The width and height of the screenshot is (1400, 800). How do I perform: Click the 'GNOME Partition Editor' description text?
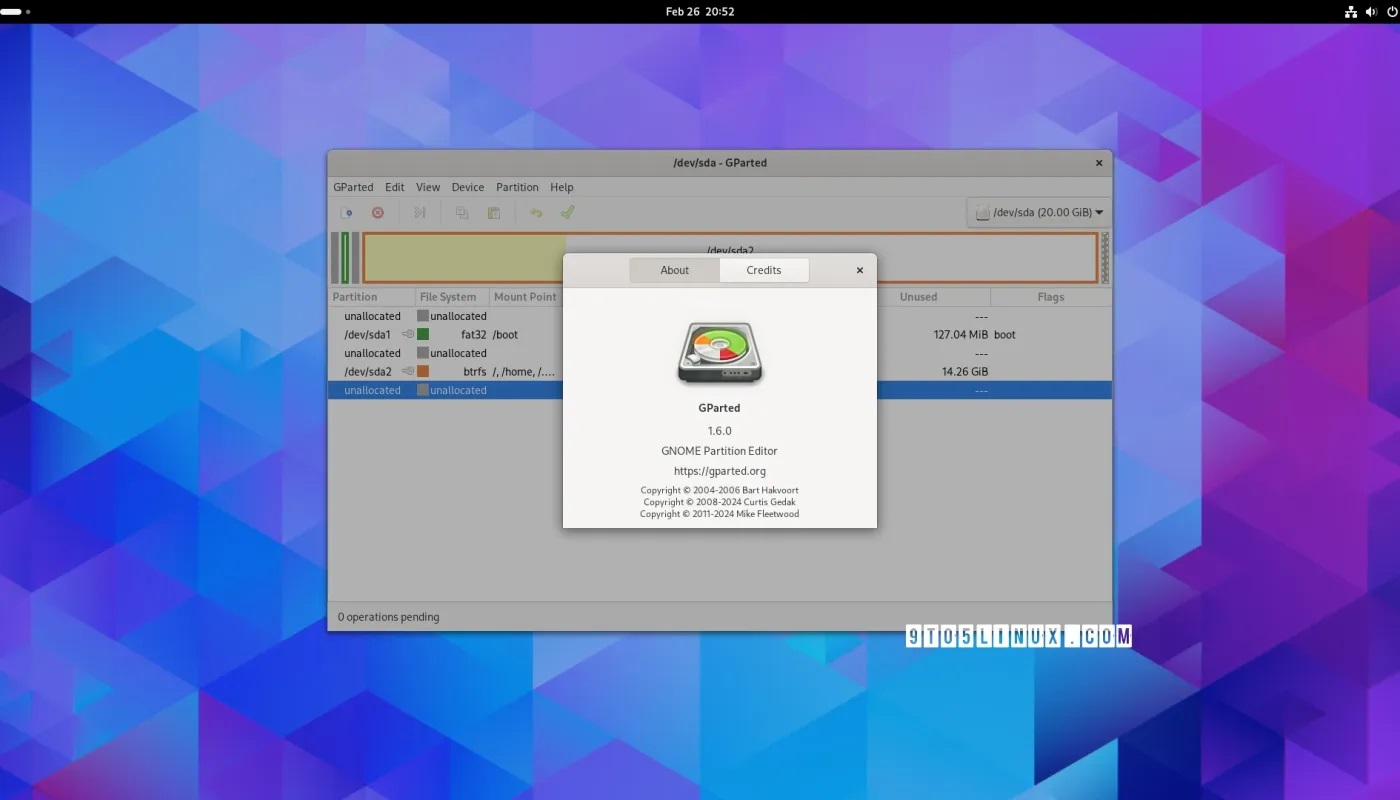(x=720, y=451)
